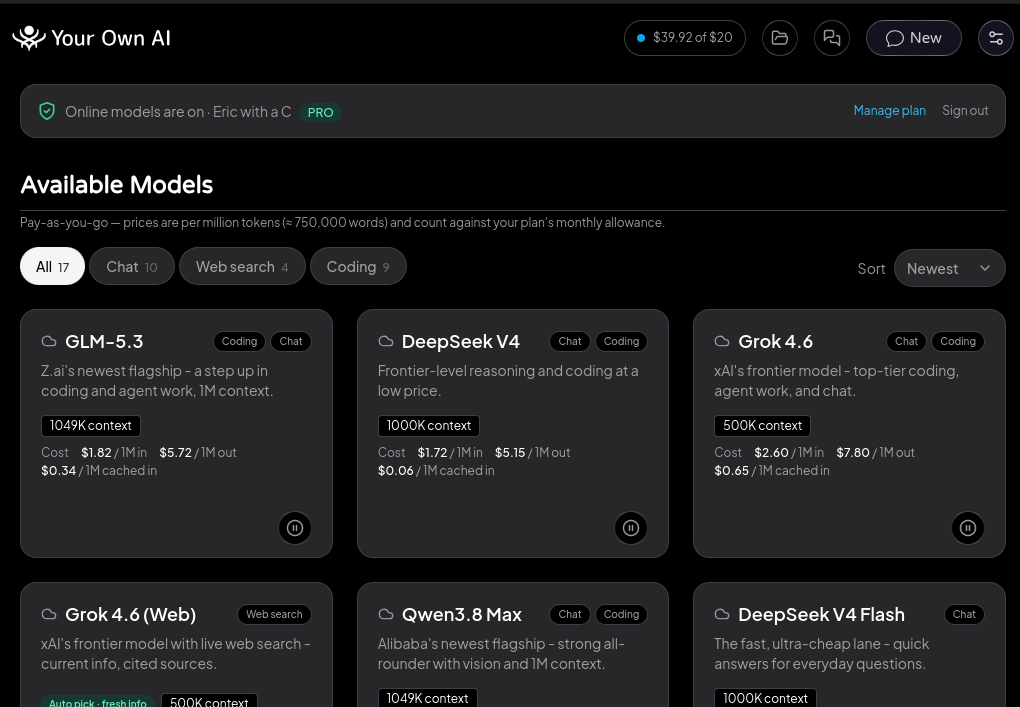Click the 1049K context badge on GLM-5.3
This screenshot has height=707, width=1020.
(91, 425)
